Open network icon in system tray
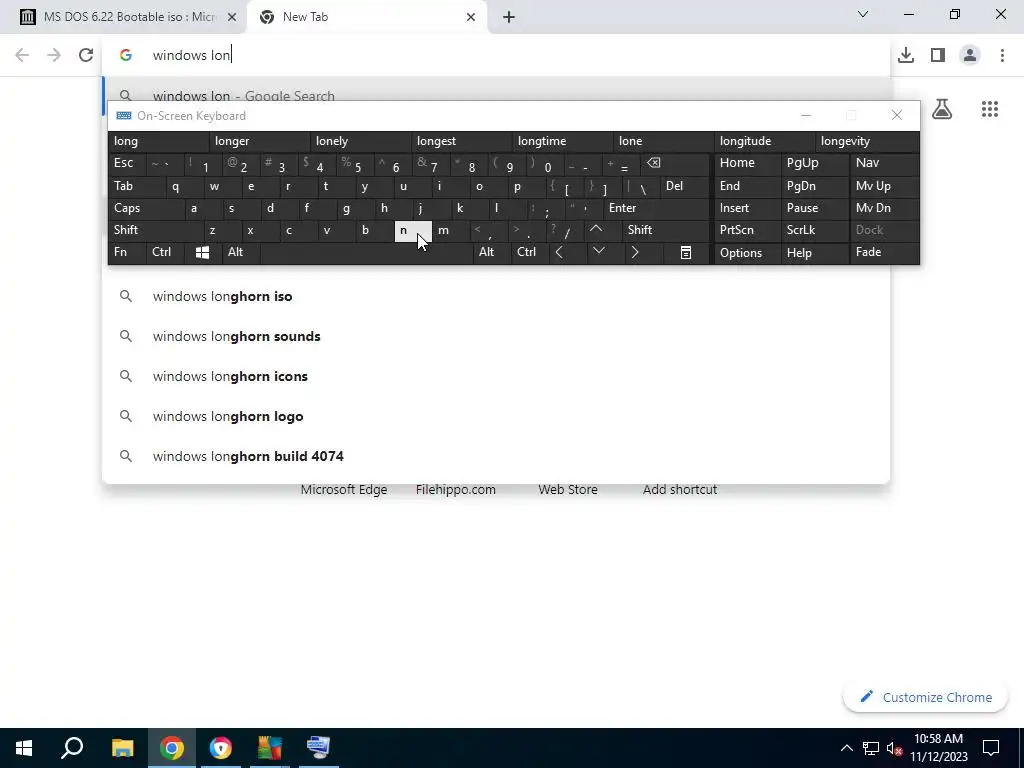Image resolution: width=1024 pixels, height=768 pixels. click(x=871, y=748)
